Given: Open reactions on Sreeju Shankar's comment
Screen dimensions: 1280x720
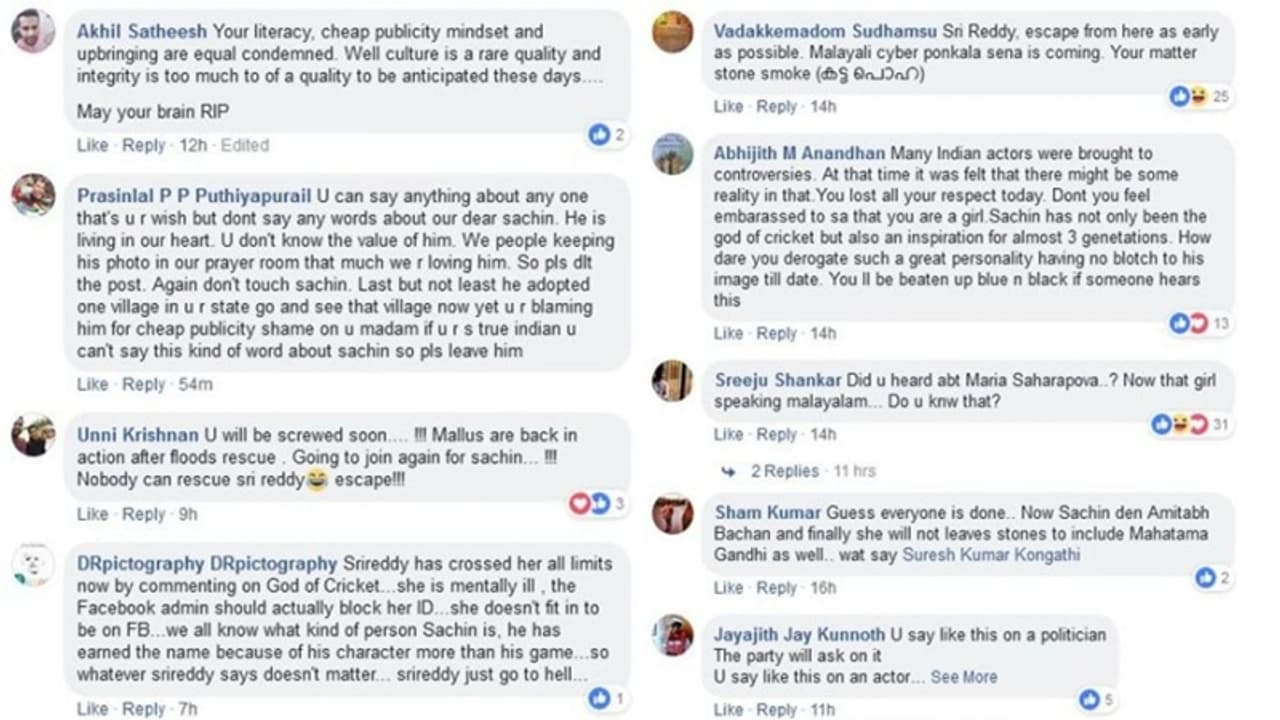Looking at the screenshot, I should click(x=1180, y=424).
